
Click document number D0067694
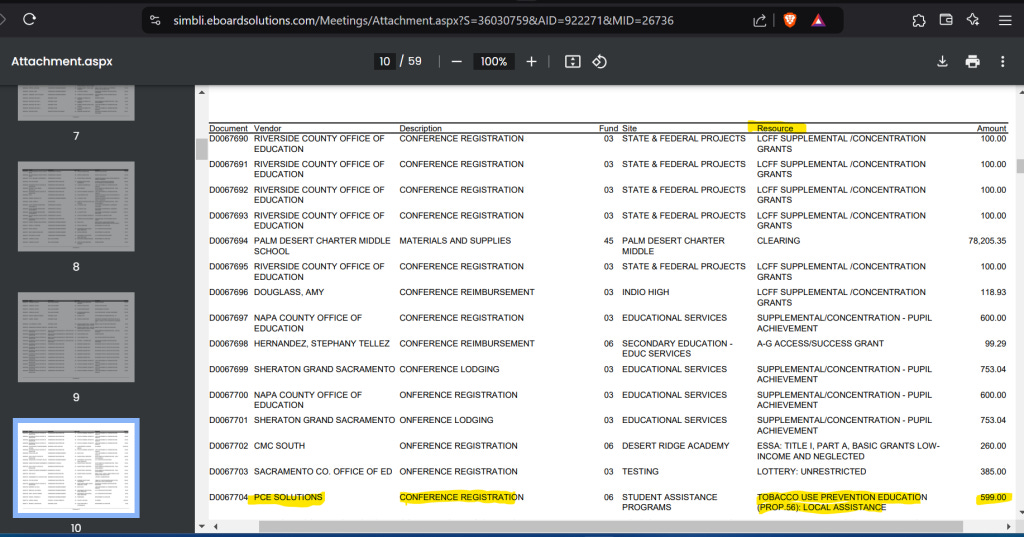pos(229,241)
